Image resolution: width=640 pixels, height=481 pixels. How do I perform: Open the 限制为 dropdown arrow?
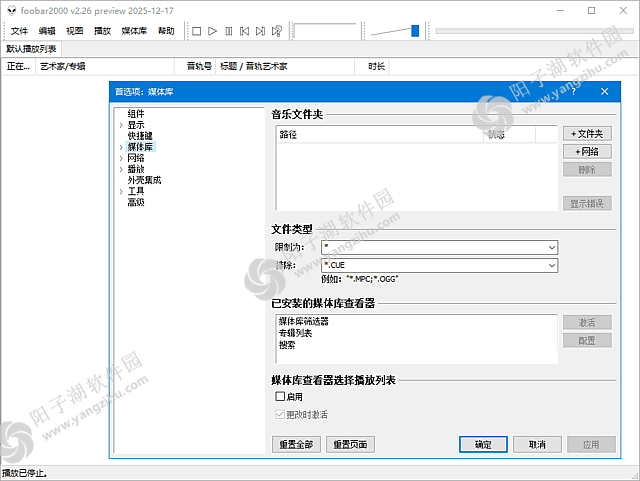coord(552,247)
